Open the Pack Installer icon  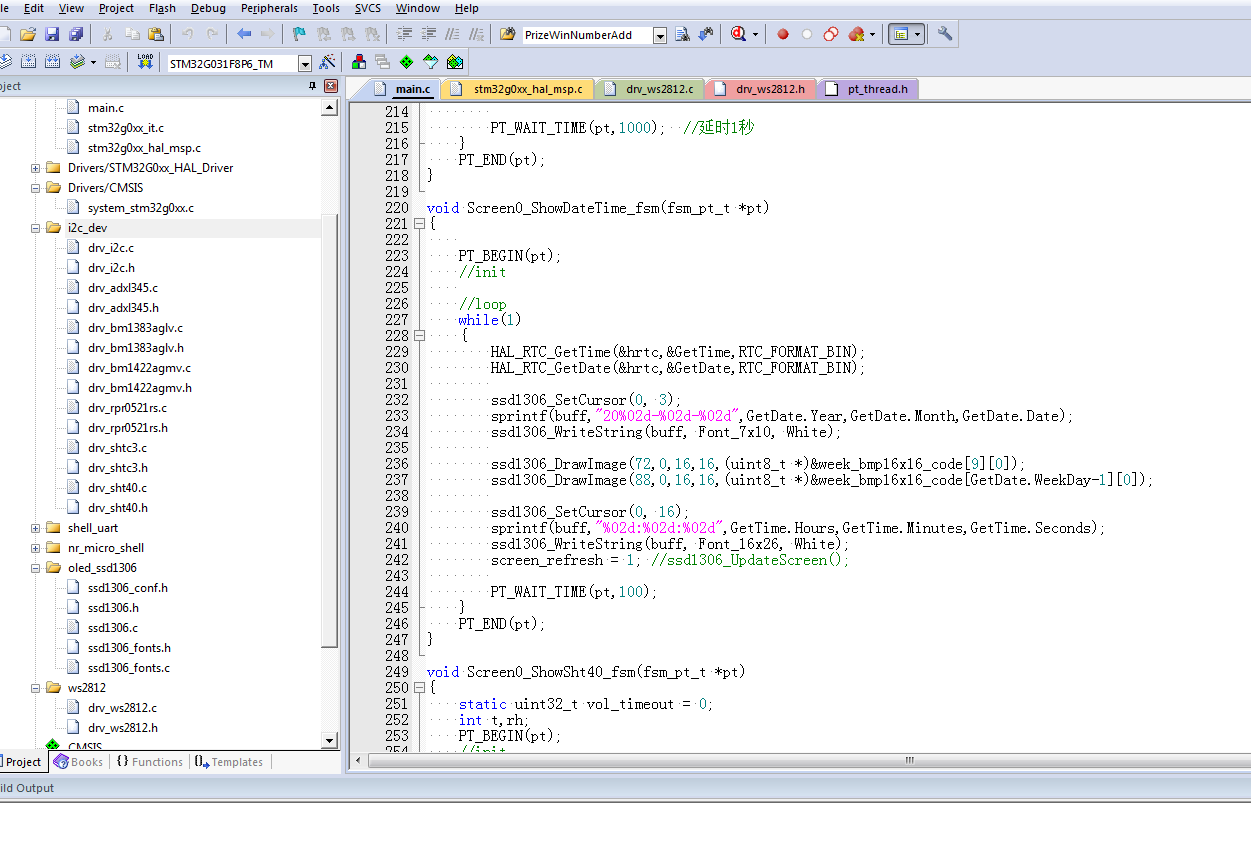point(455,62)
